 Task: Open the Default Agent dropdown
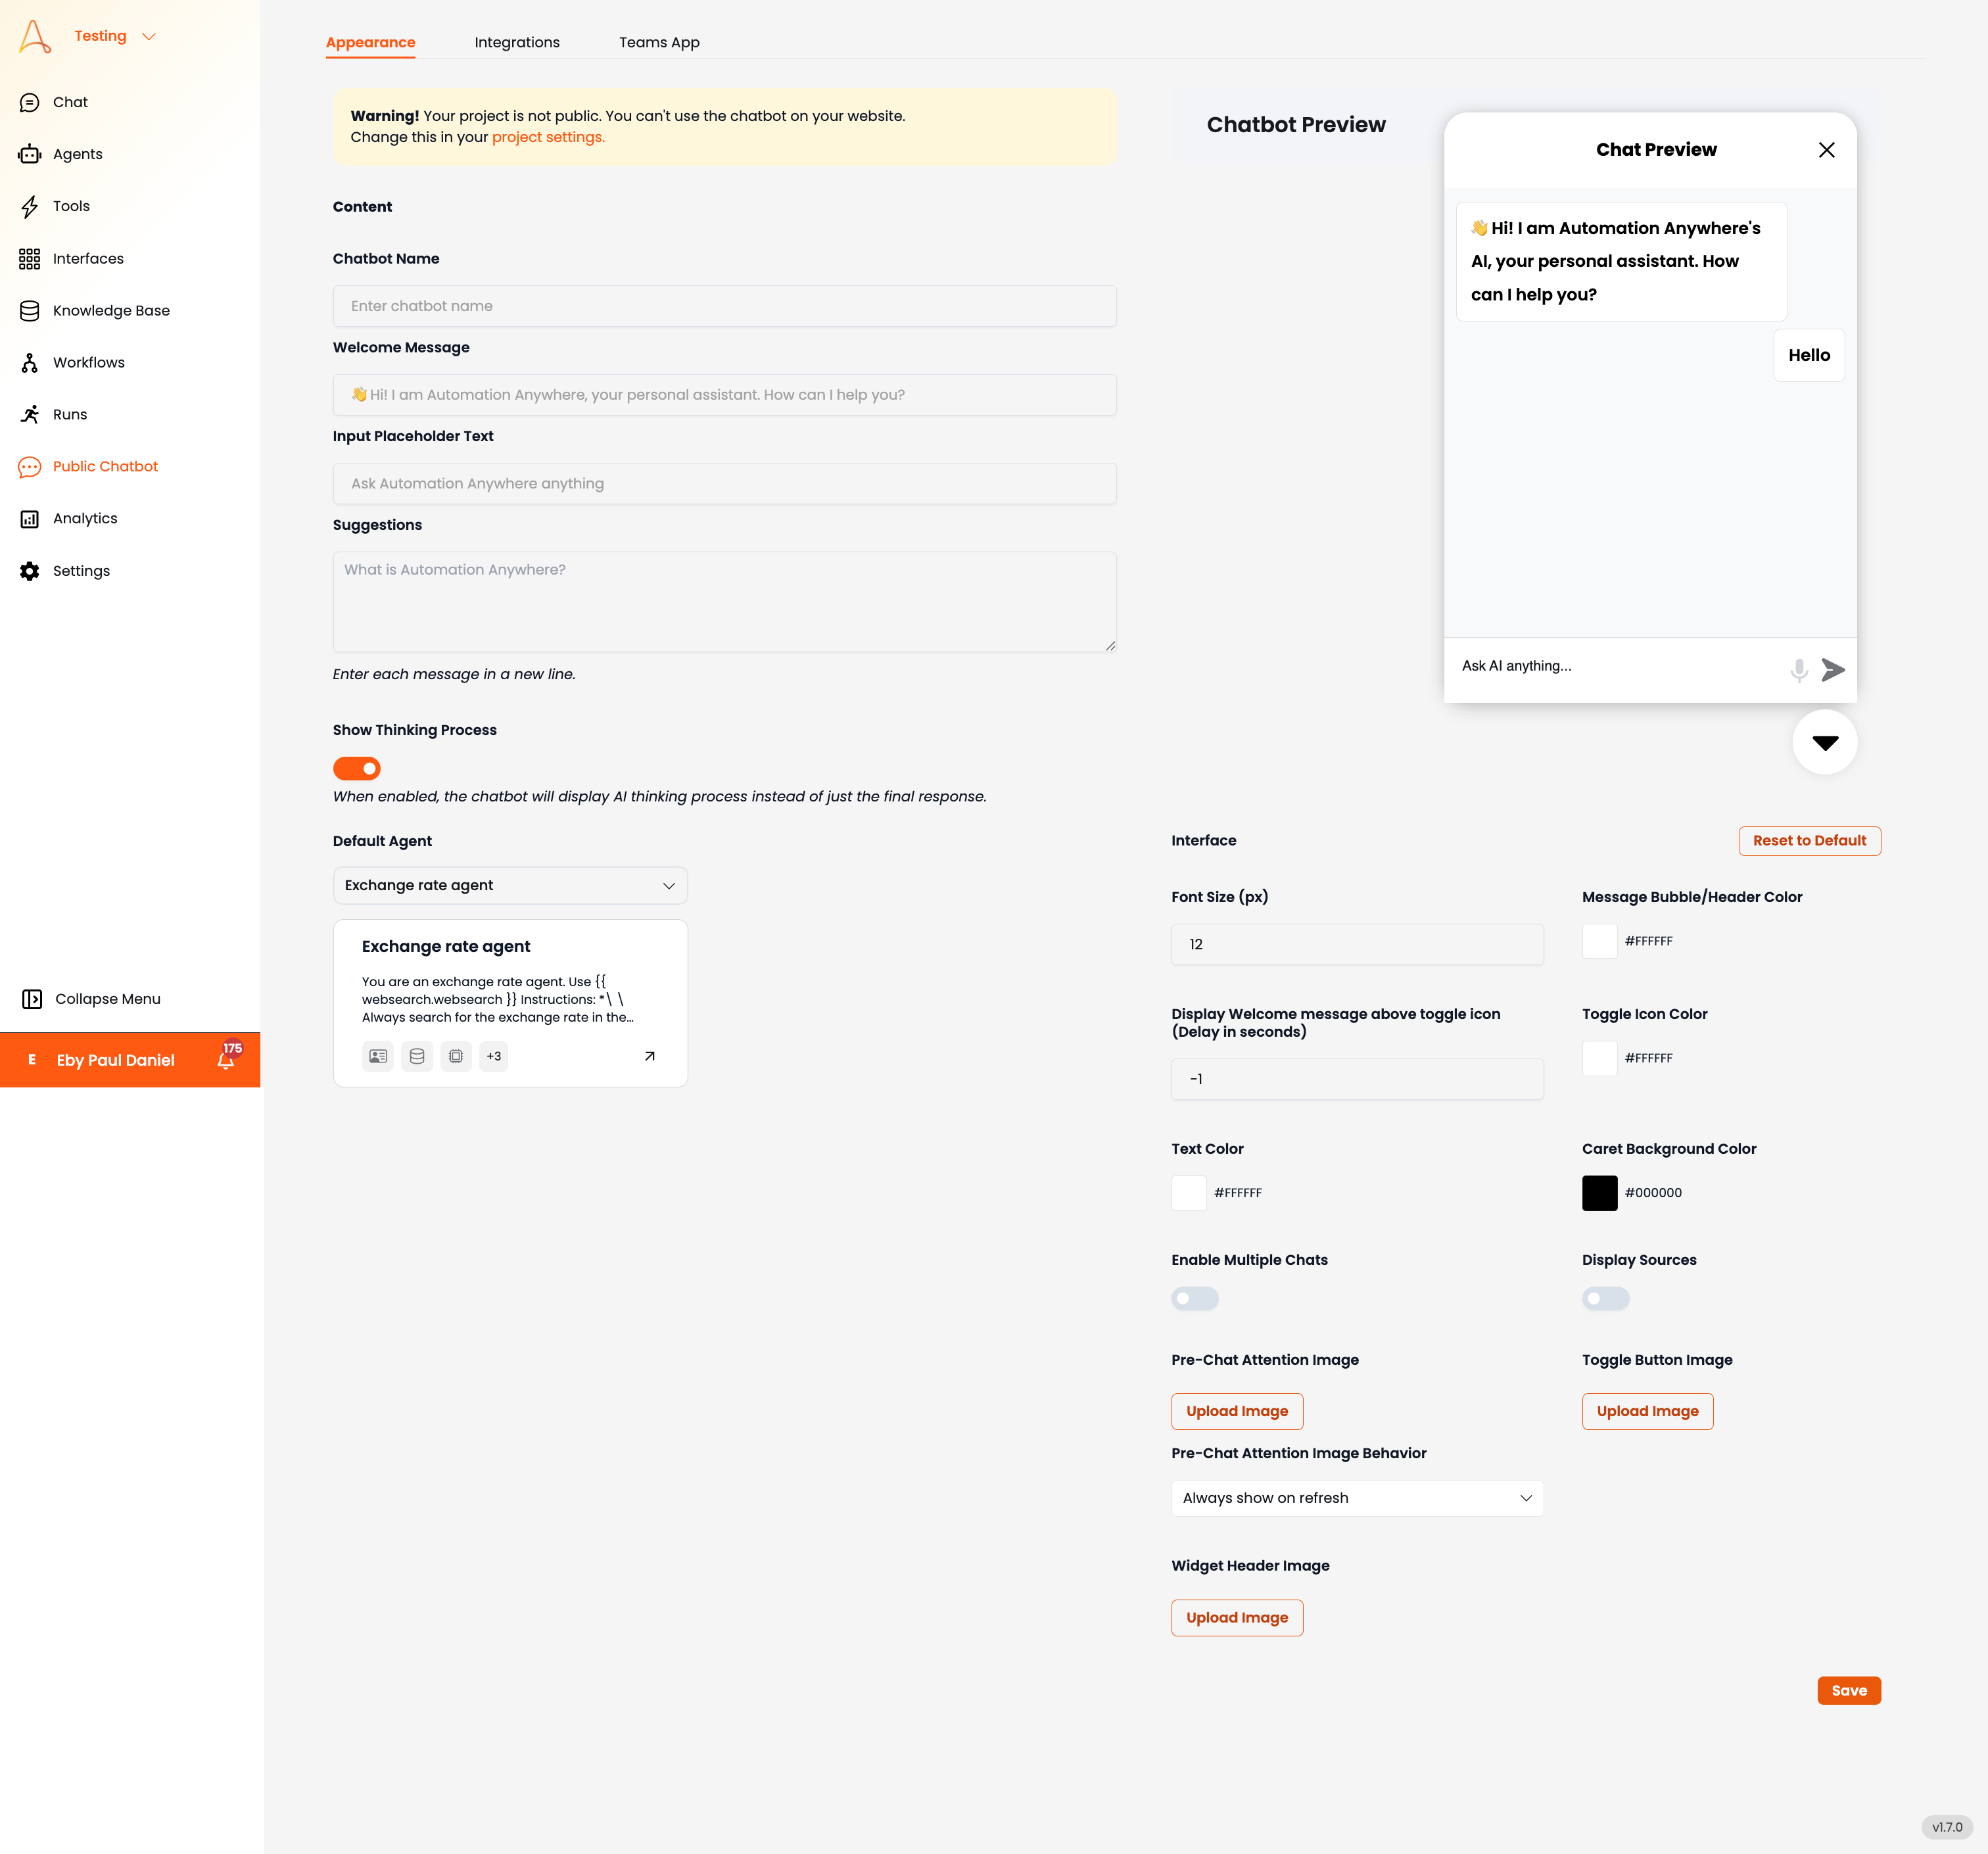[510, 885]
